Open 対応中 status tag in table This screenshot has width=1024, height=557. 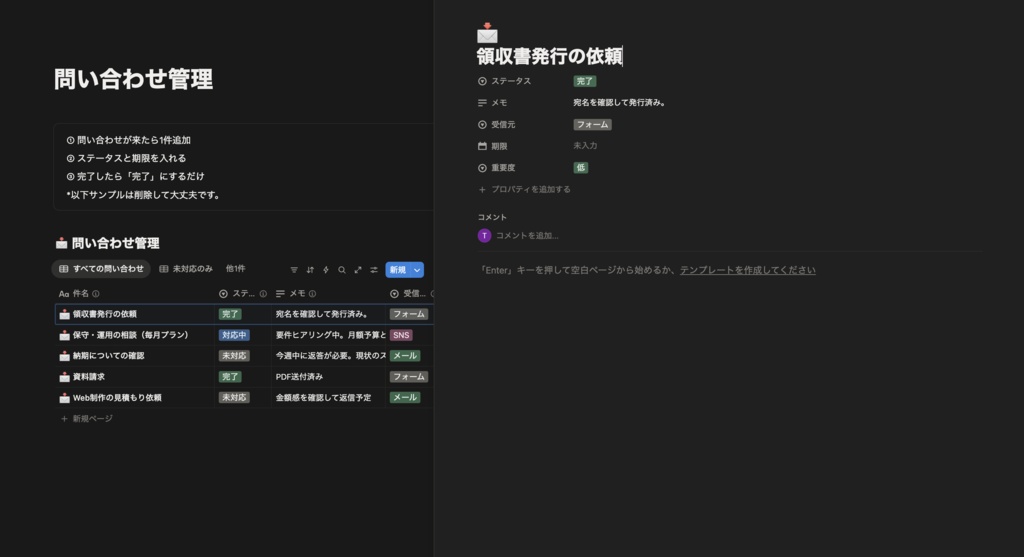(x=234, y=335)
